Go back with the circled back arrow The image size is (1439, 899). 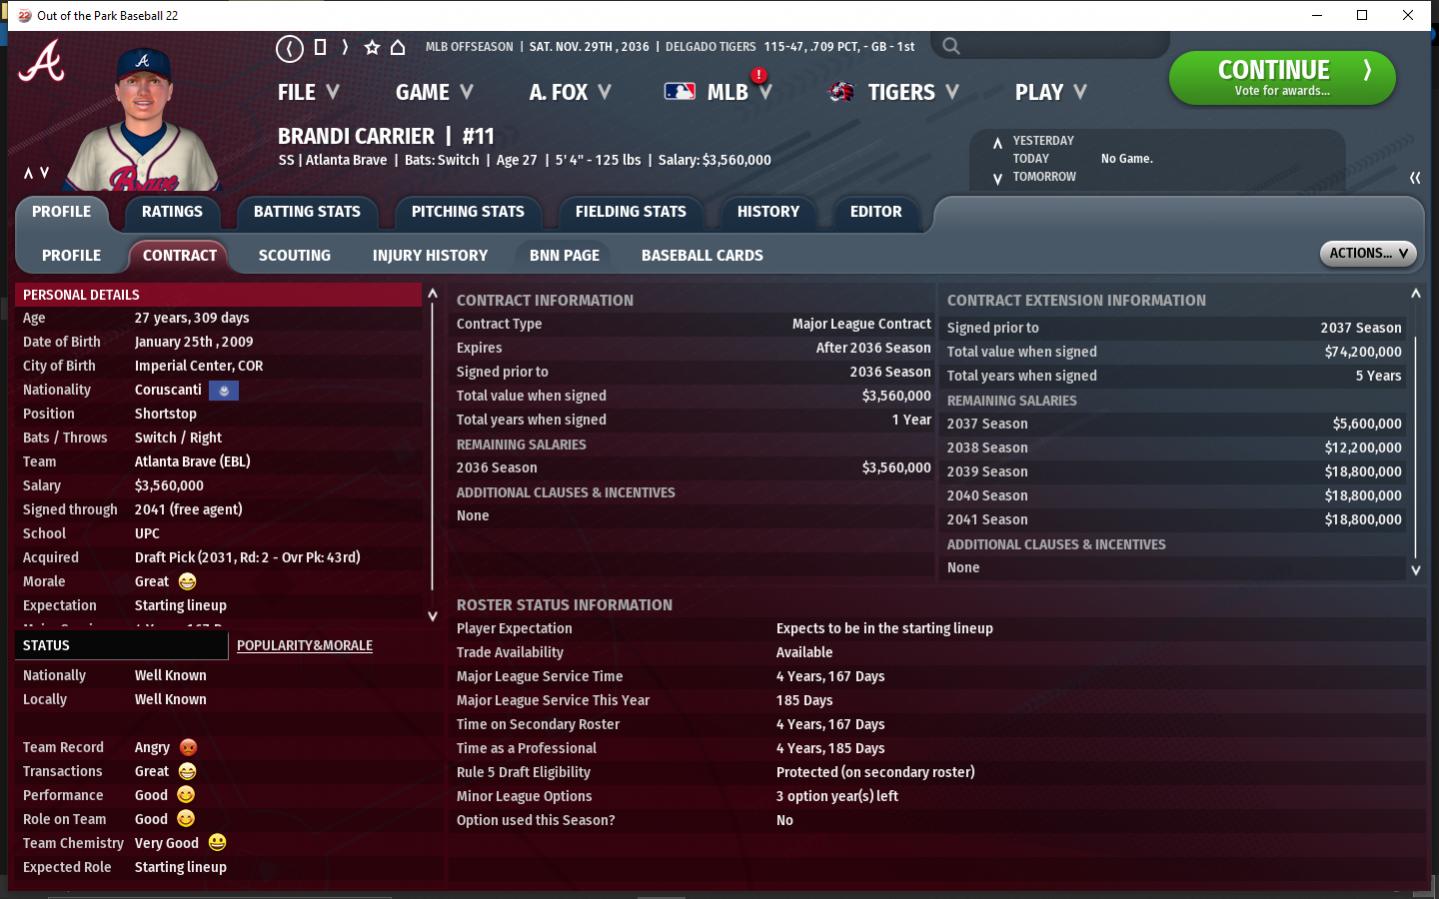[289, 47]
